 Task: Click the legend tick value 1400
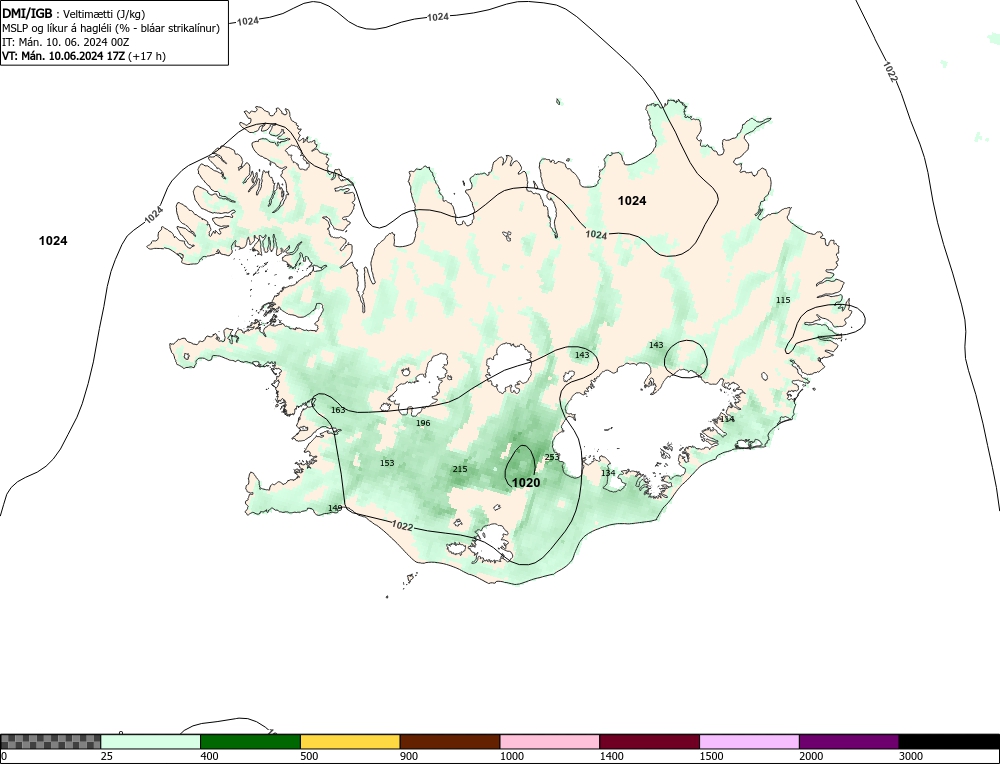click(x=612, y=756)
